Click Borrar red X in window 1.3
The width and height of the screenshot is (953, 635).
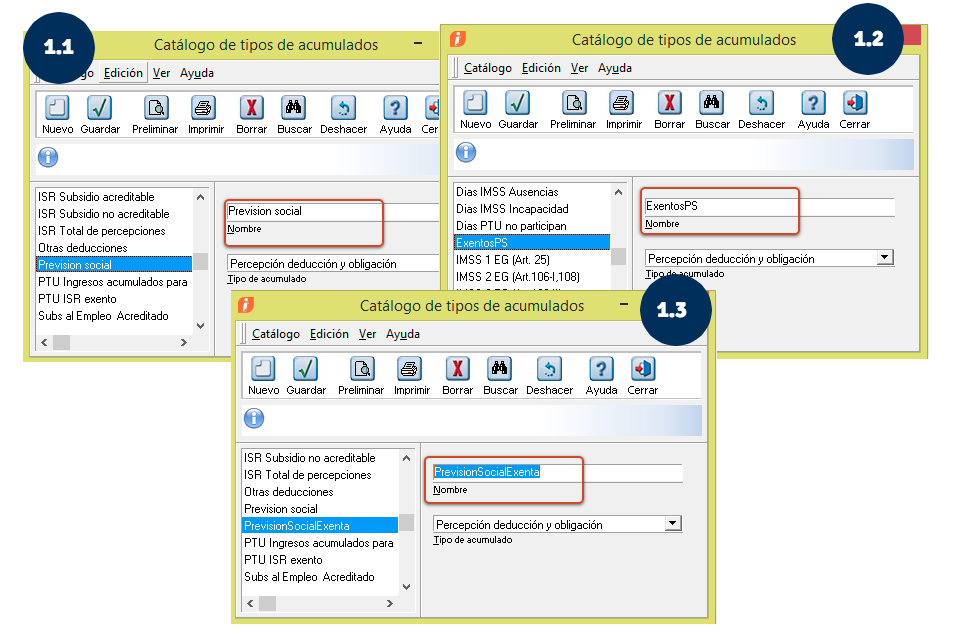pyautogui.click(x=457, y=369)
